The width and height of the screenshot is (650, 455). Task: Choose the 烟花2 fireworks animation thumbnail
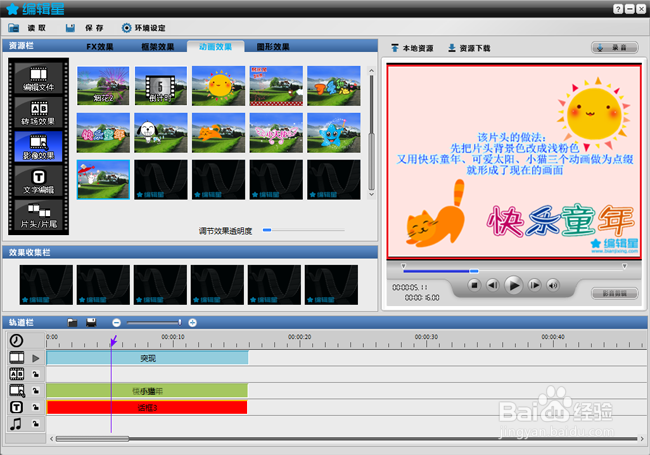click(x=103, y=86)
